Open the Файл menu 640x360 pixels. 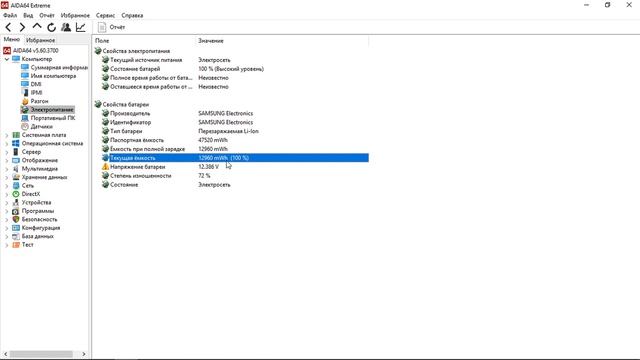tap(10, 15)
